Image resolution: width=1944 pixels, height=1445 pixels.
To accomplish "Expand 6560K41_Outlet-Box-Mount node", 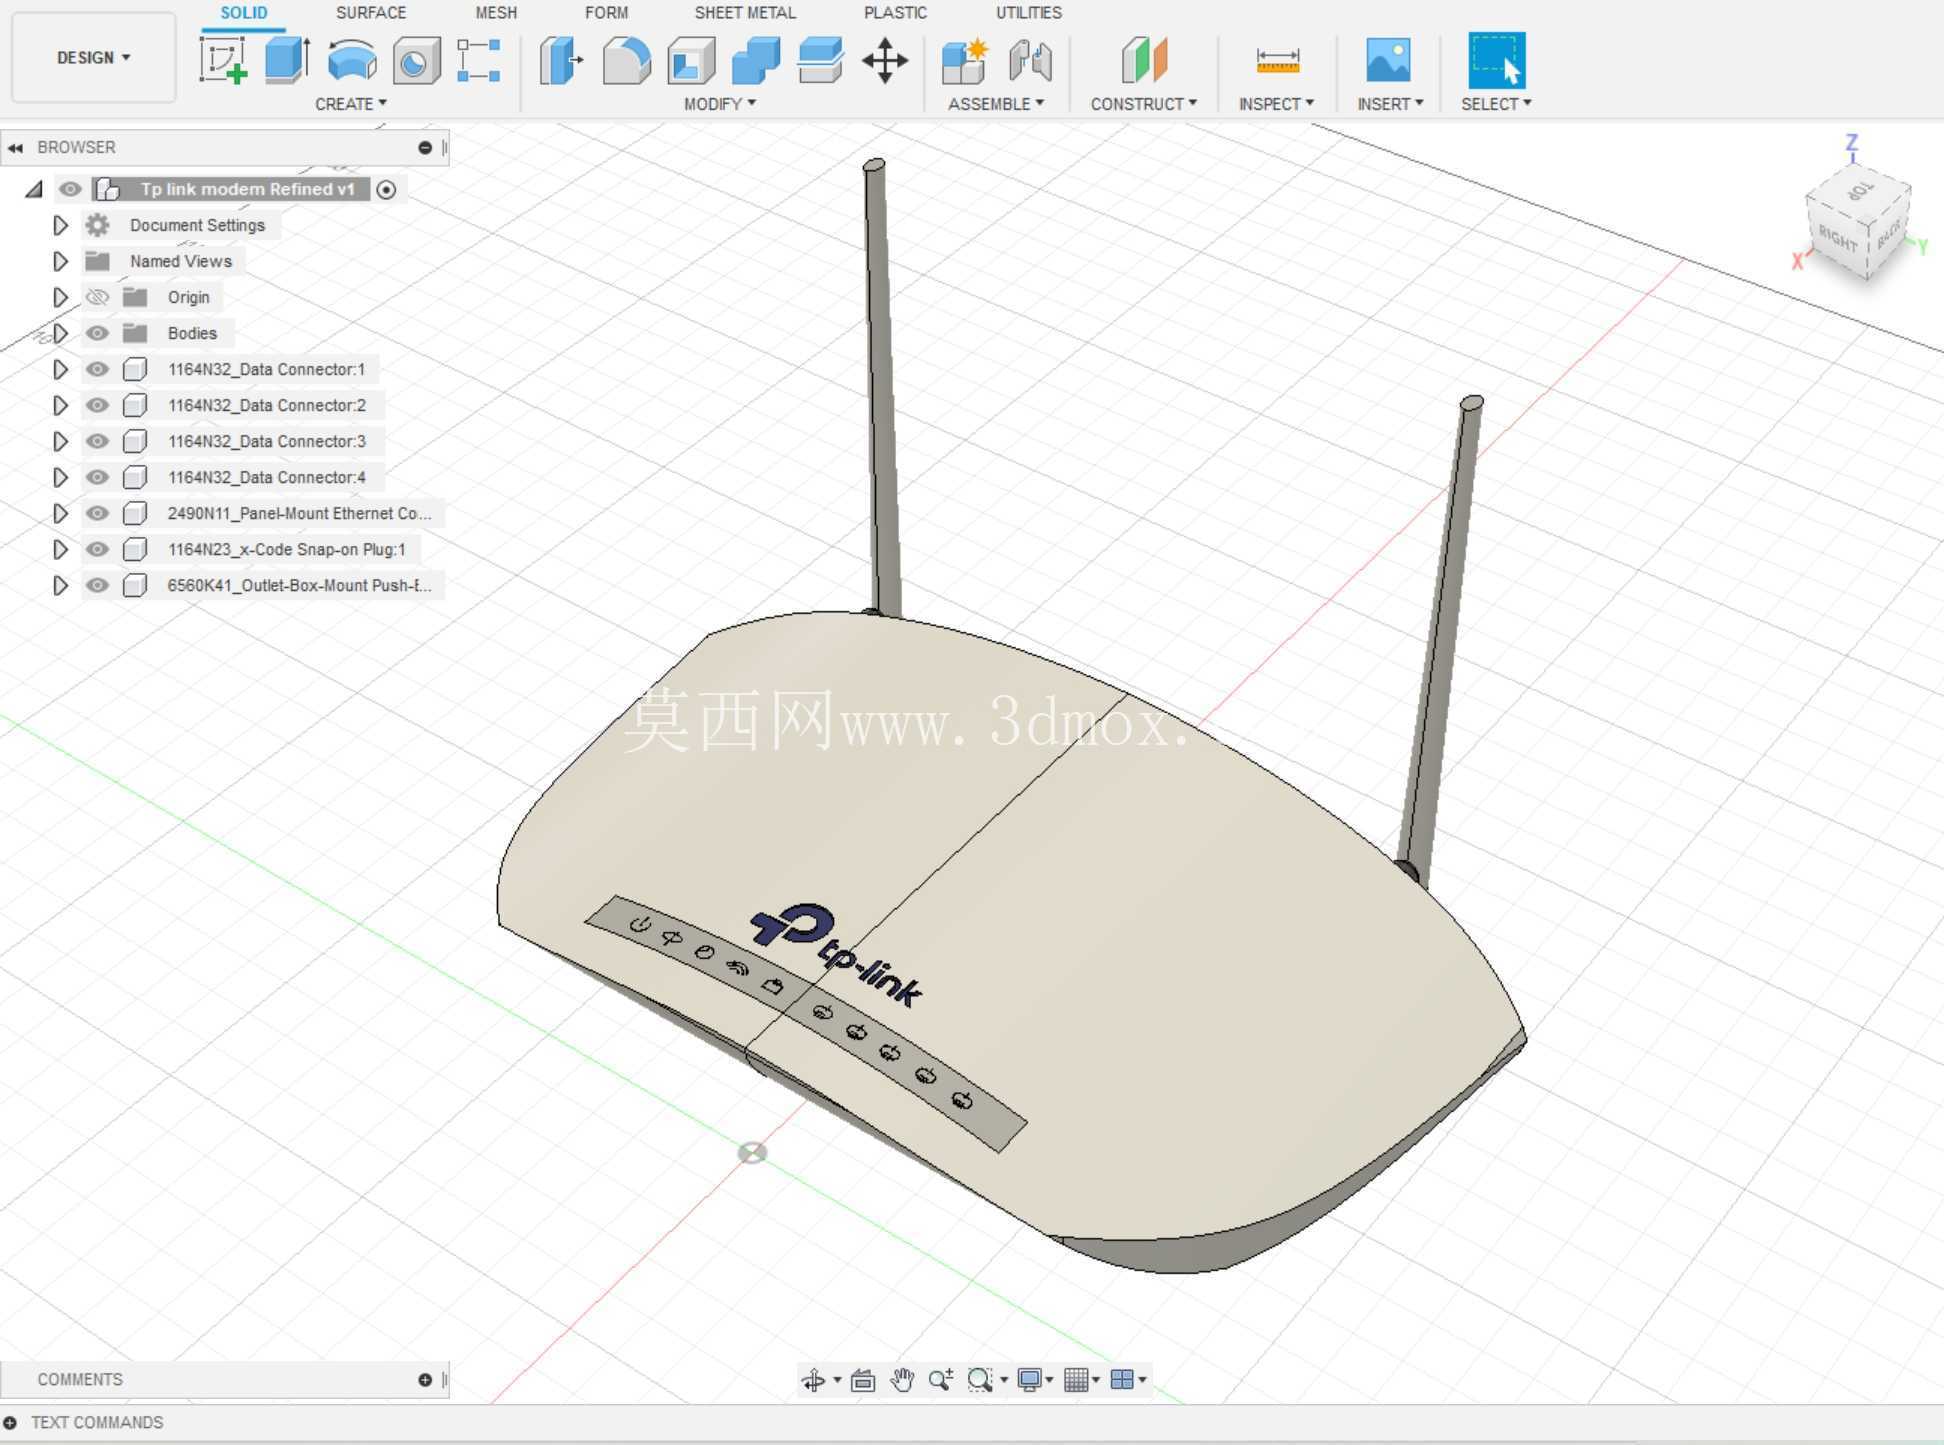I will pos(60,585).
